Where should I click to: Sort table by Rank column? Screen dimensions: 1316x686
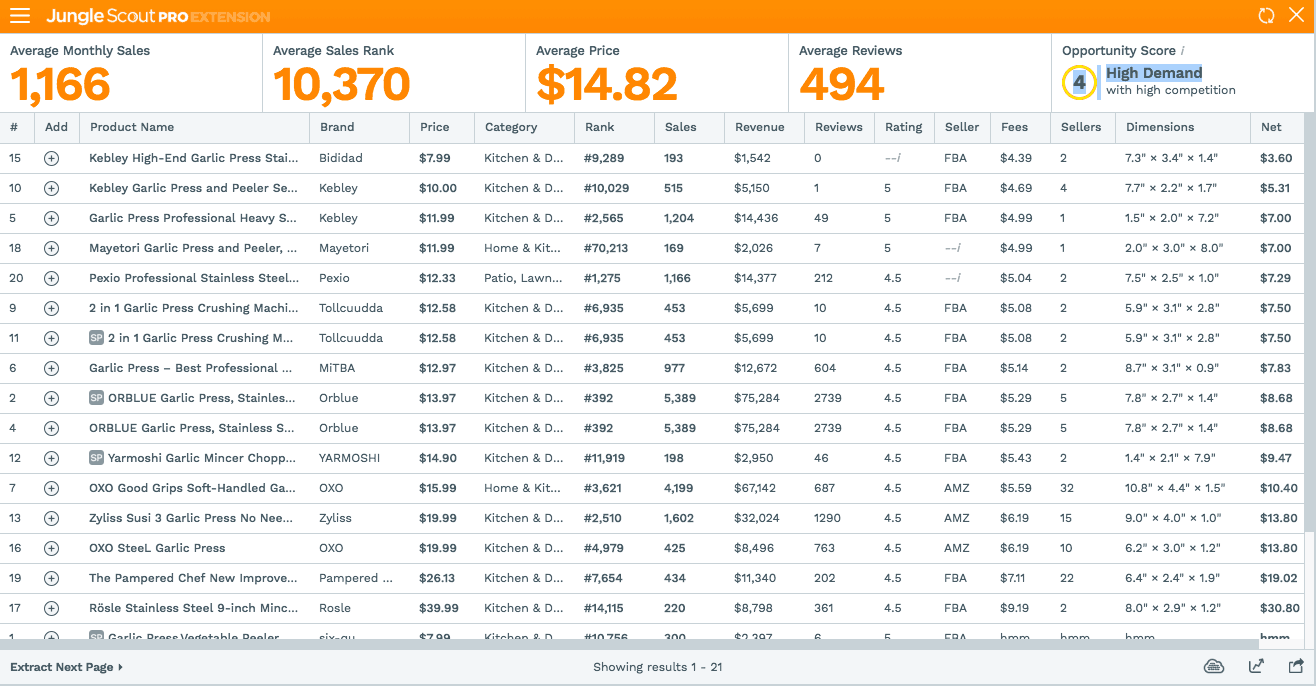[600, 127]
